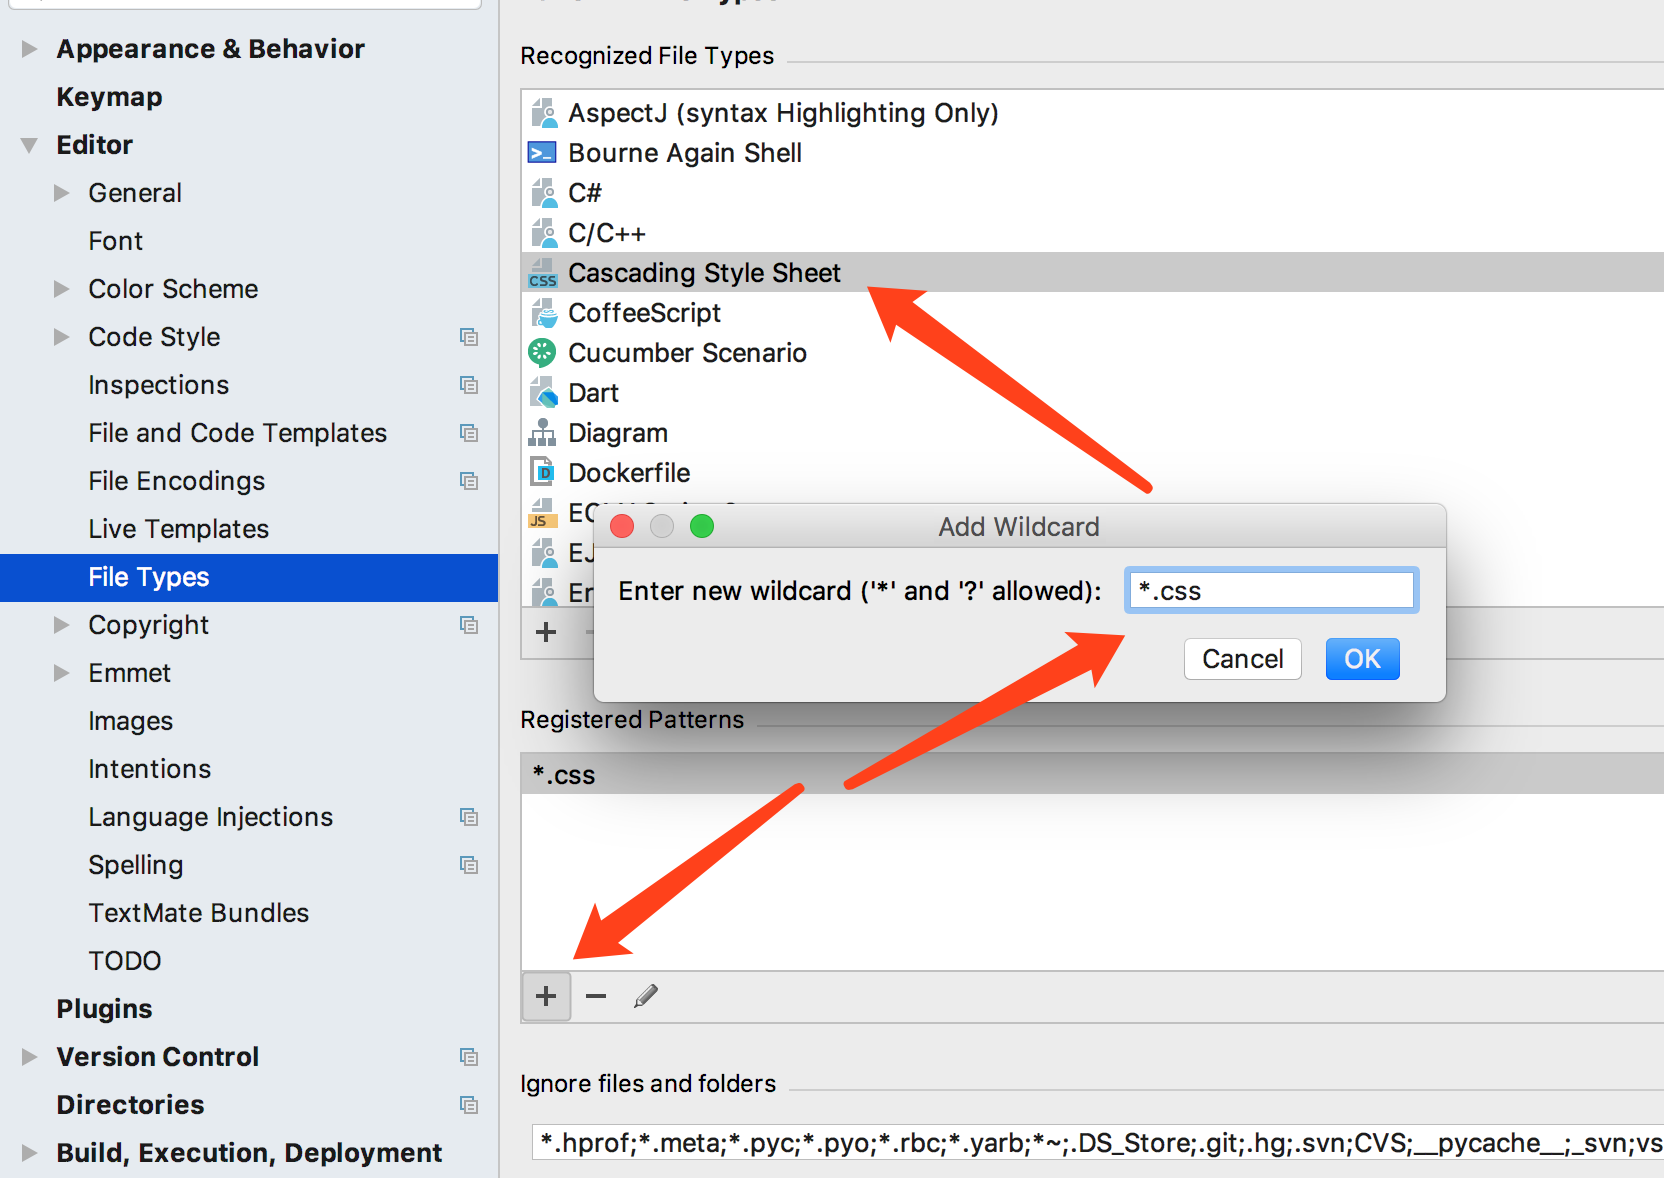Edit the selected pattern with pencil icon
This screenshot has width=1664, height=1178.
(x=646, y=996)
